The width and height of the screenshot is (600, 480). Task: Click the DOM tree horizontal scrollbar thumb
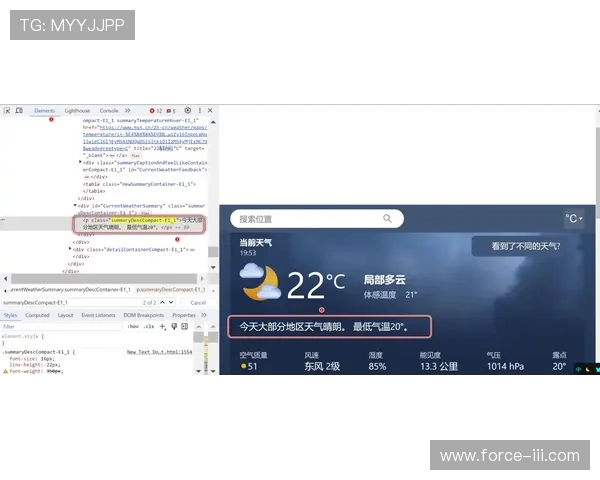point(104,278)
